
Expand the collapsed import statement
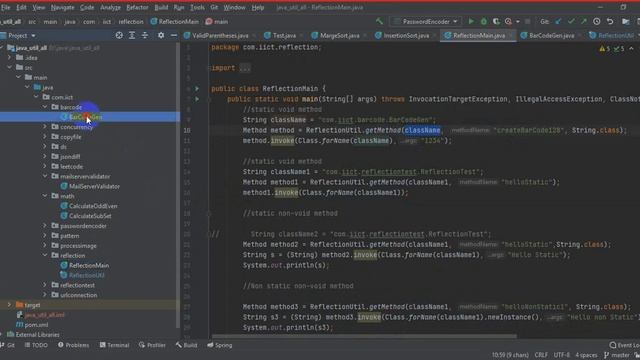pyautogui.click(x=245, y=68)
